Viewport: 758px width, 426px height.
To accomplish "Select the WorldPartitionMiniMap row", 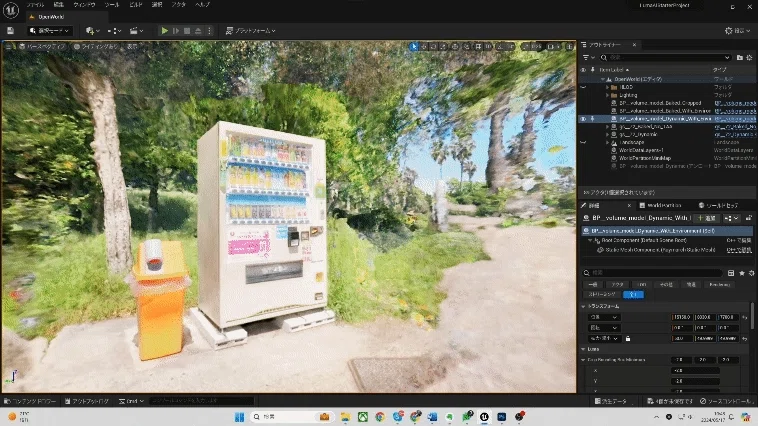I will pyautogui.click(x=645, y=158).
